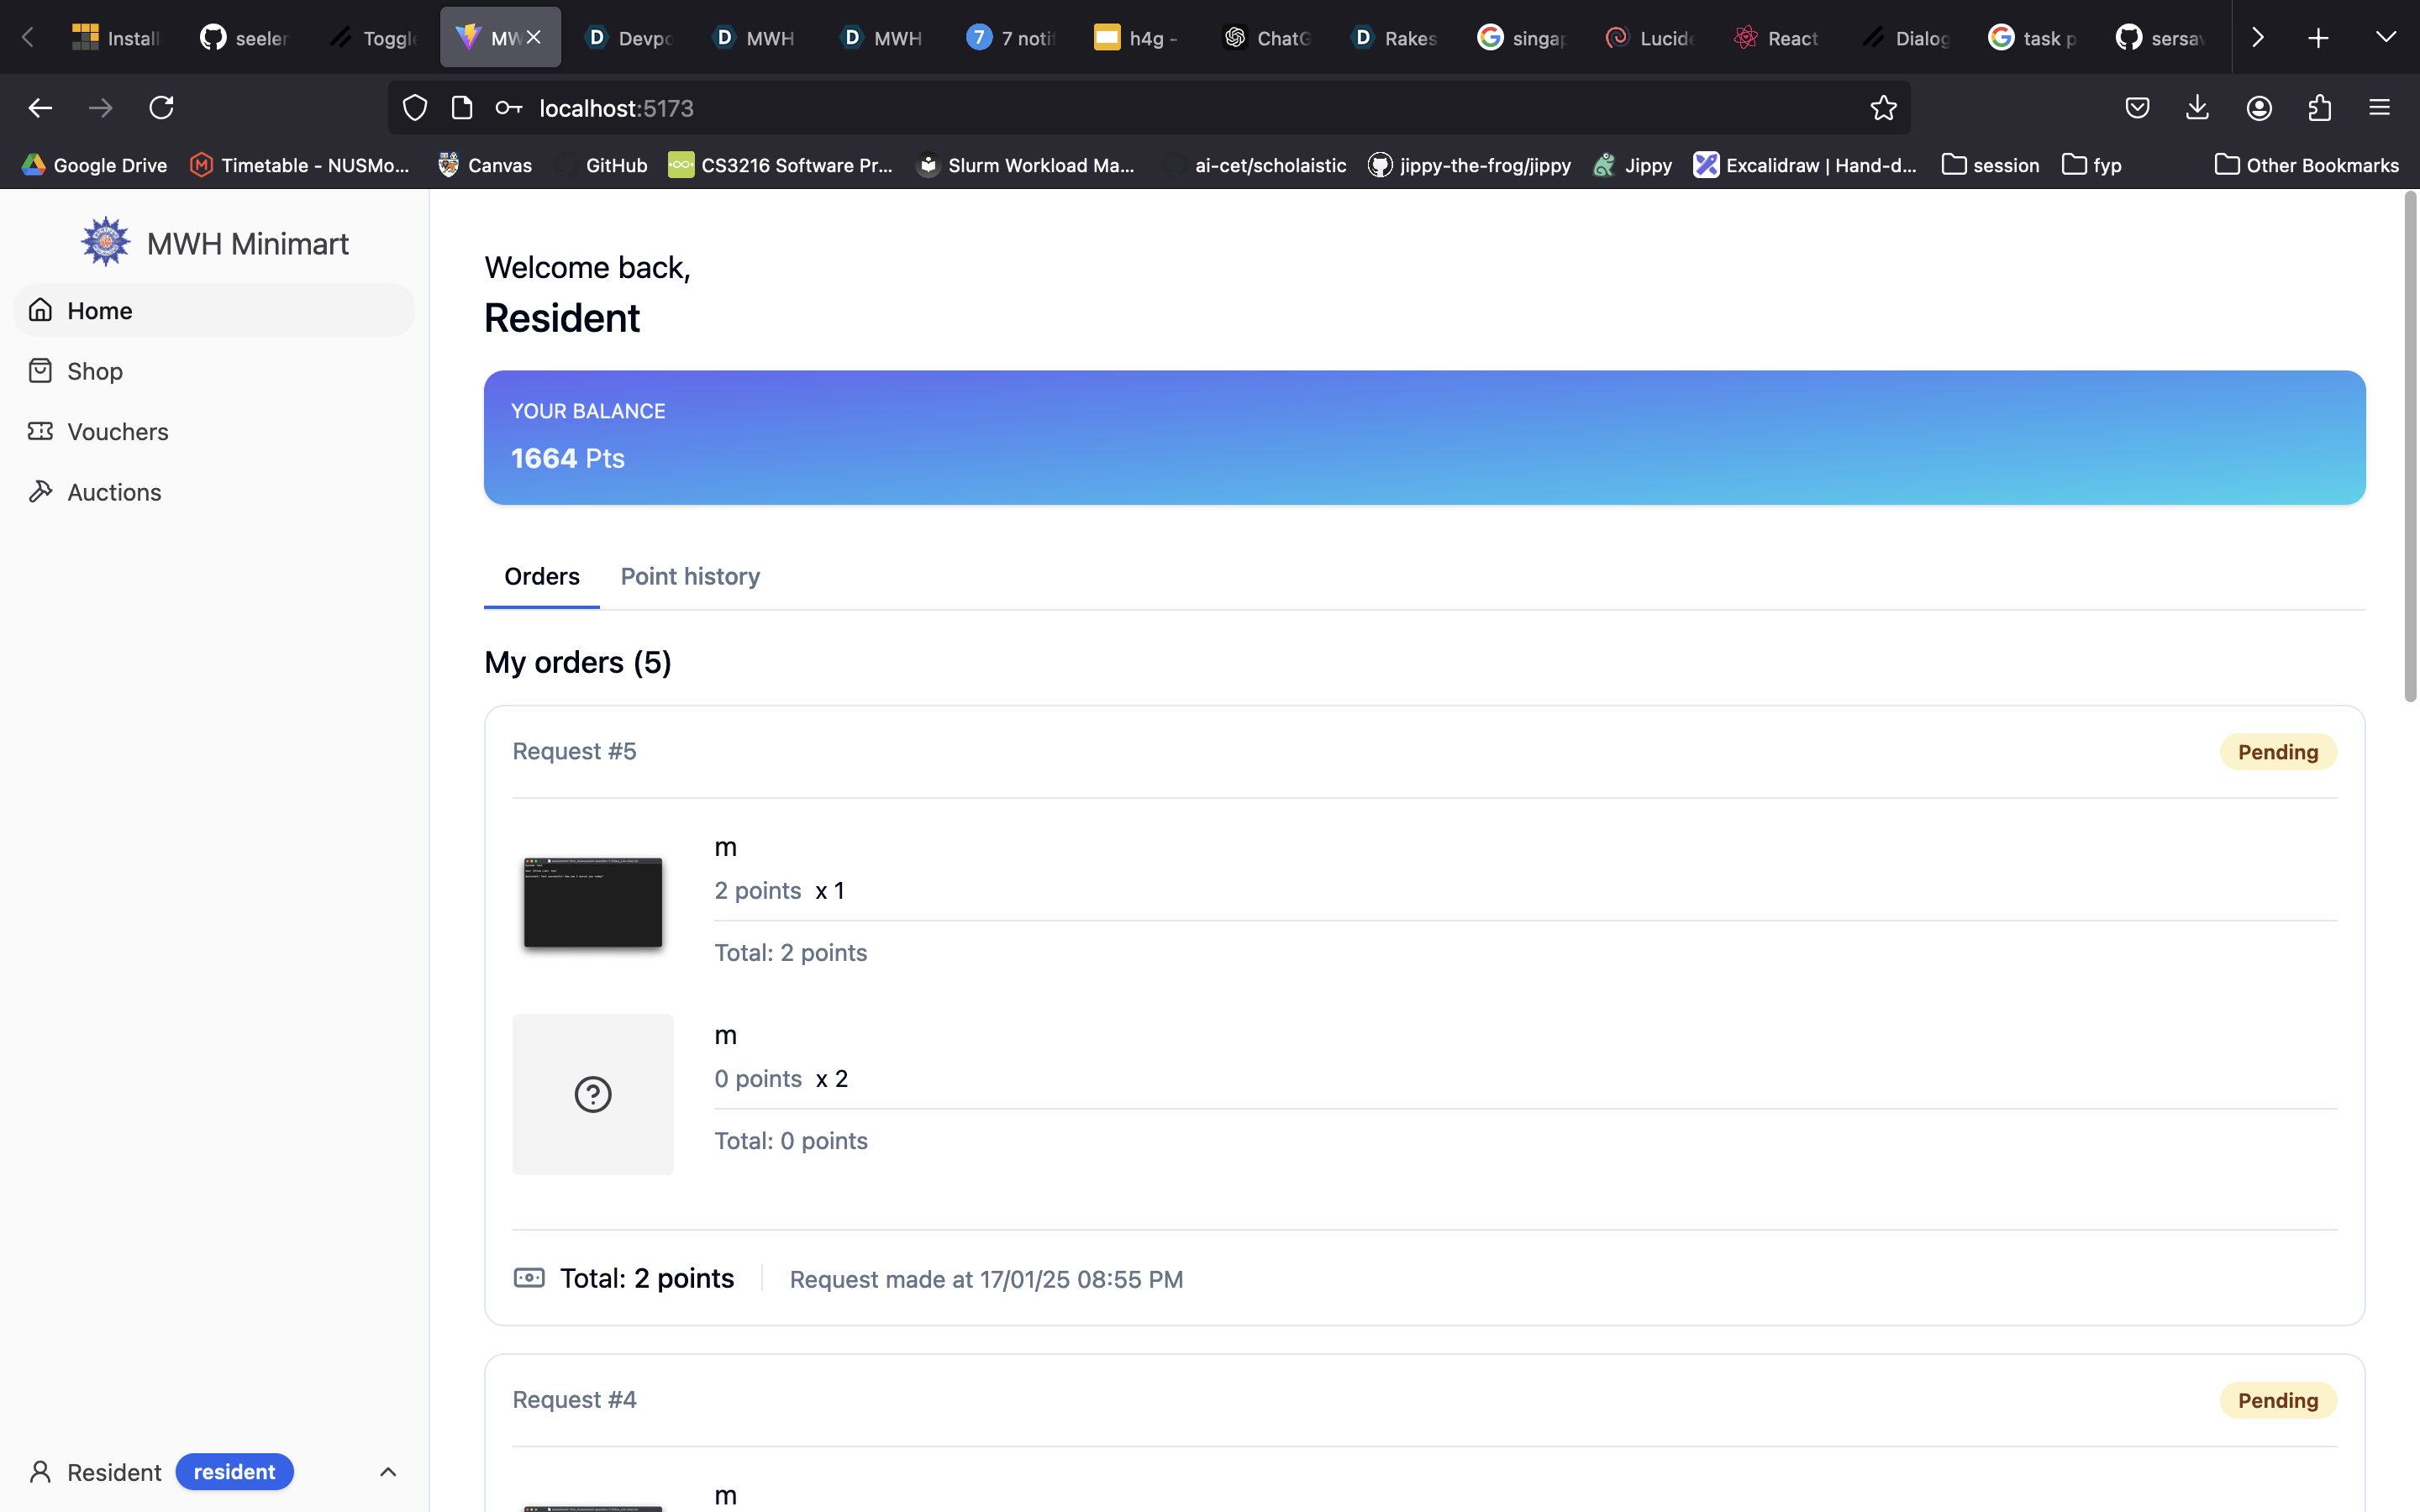The width and height of the screenshot is (2420, 1512).
Task: Navigate to Auctions in sidebar
Action: pyautogui.click(x=114, y=492)
